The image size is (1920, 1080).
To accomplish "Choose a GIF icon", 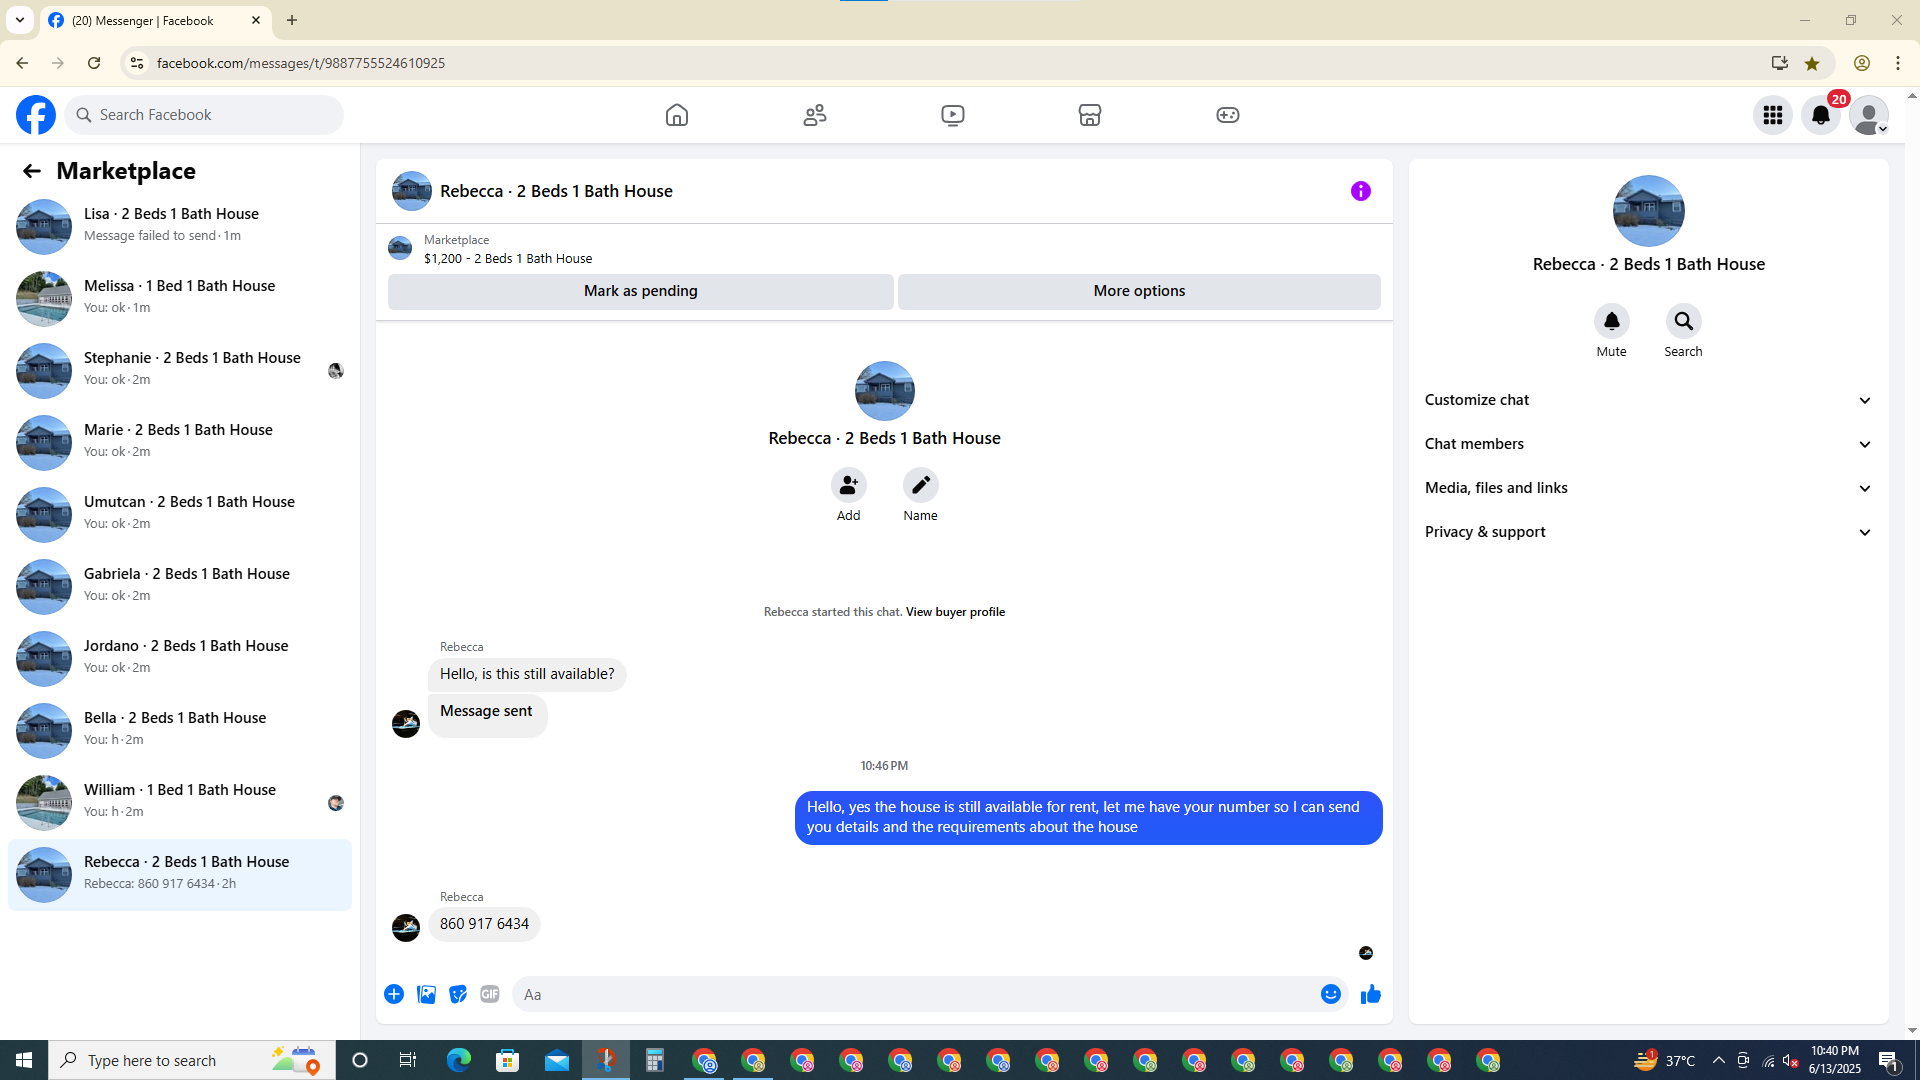I will (x=490, y=994).
